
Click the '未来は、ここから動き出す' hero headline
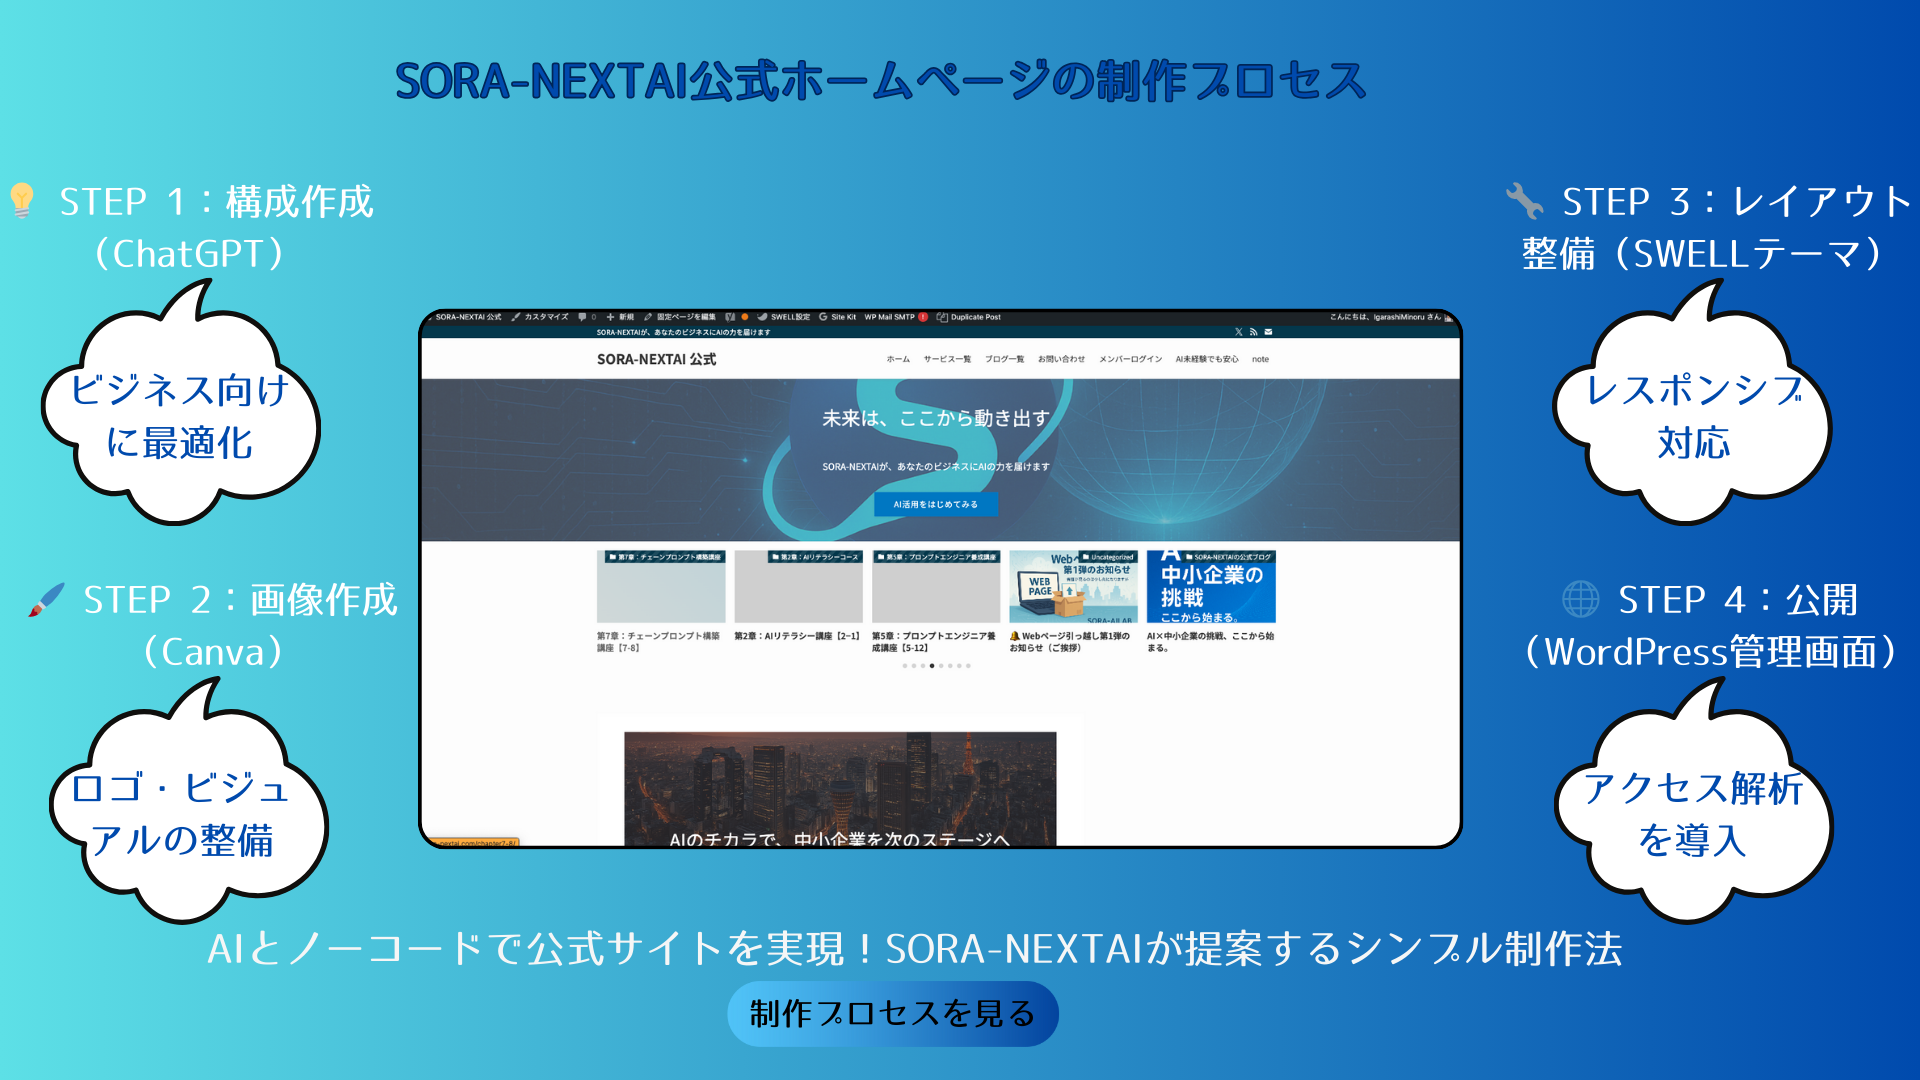click(x=936, y=418)
